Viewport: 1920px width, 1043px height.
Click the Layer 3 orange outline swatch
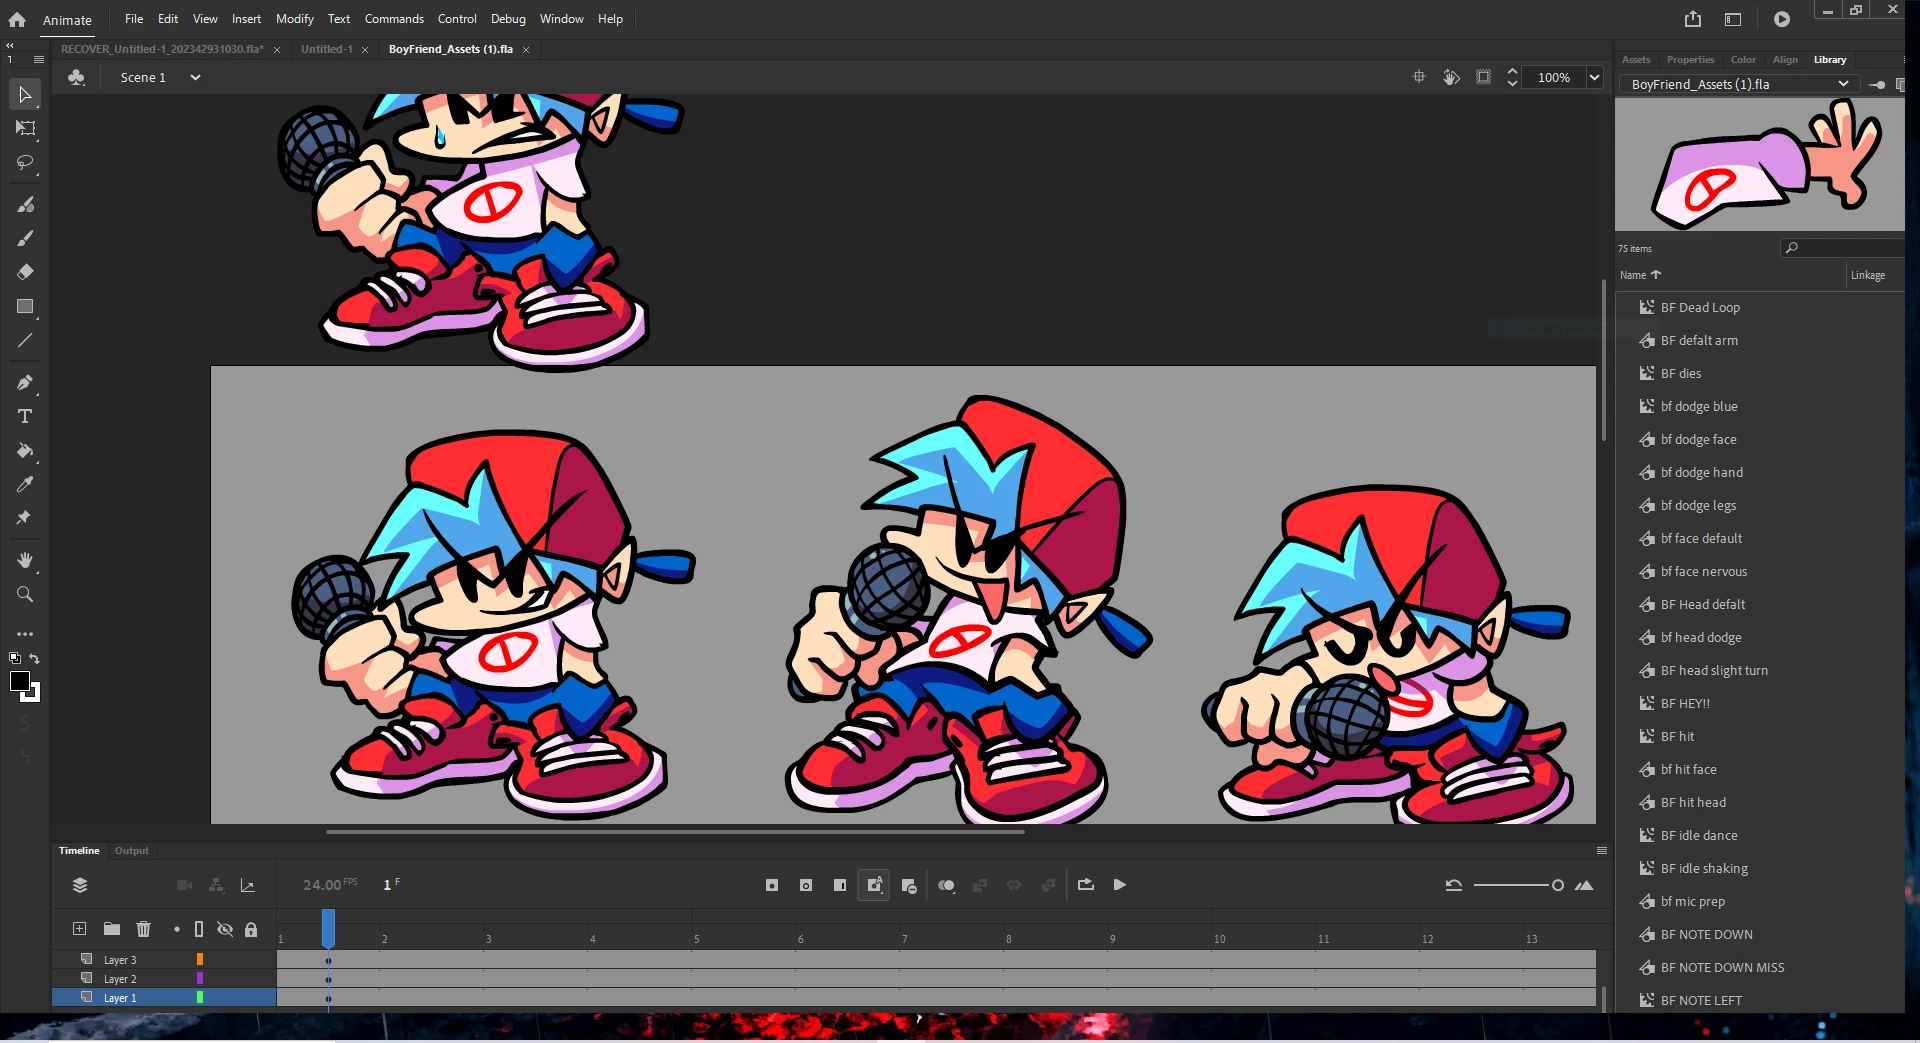[x=200, y=960]
